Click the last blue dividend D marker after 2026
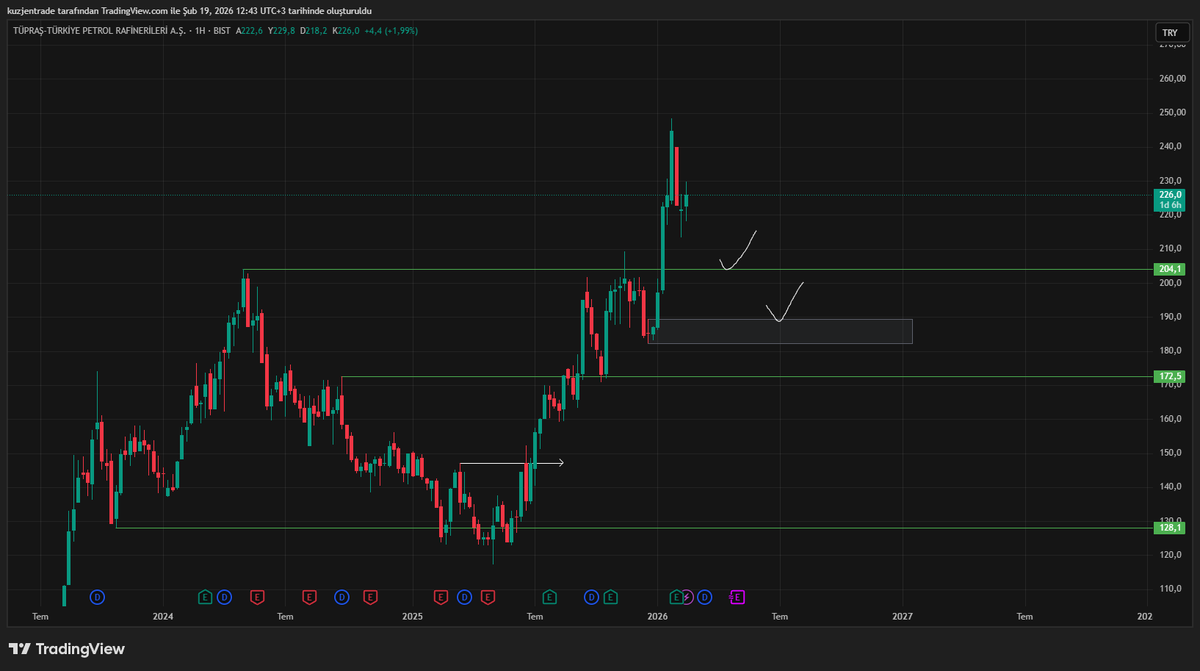Image resolution: width=1200 pixels, height=671 pixels. 705,597
